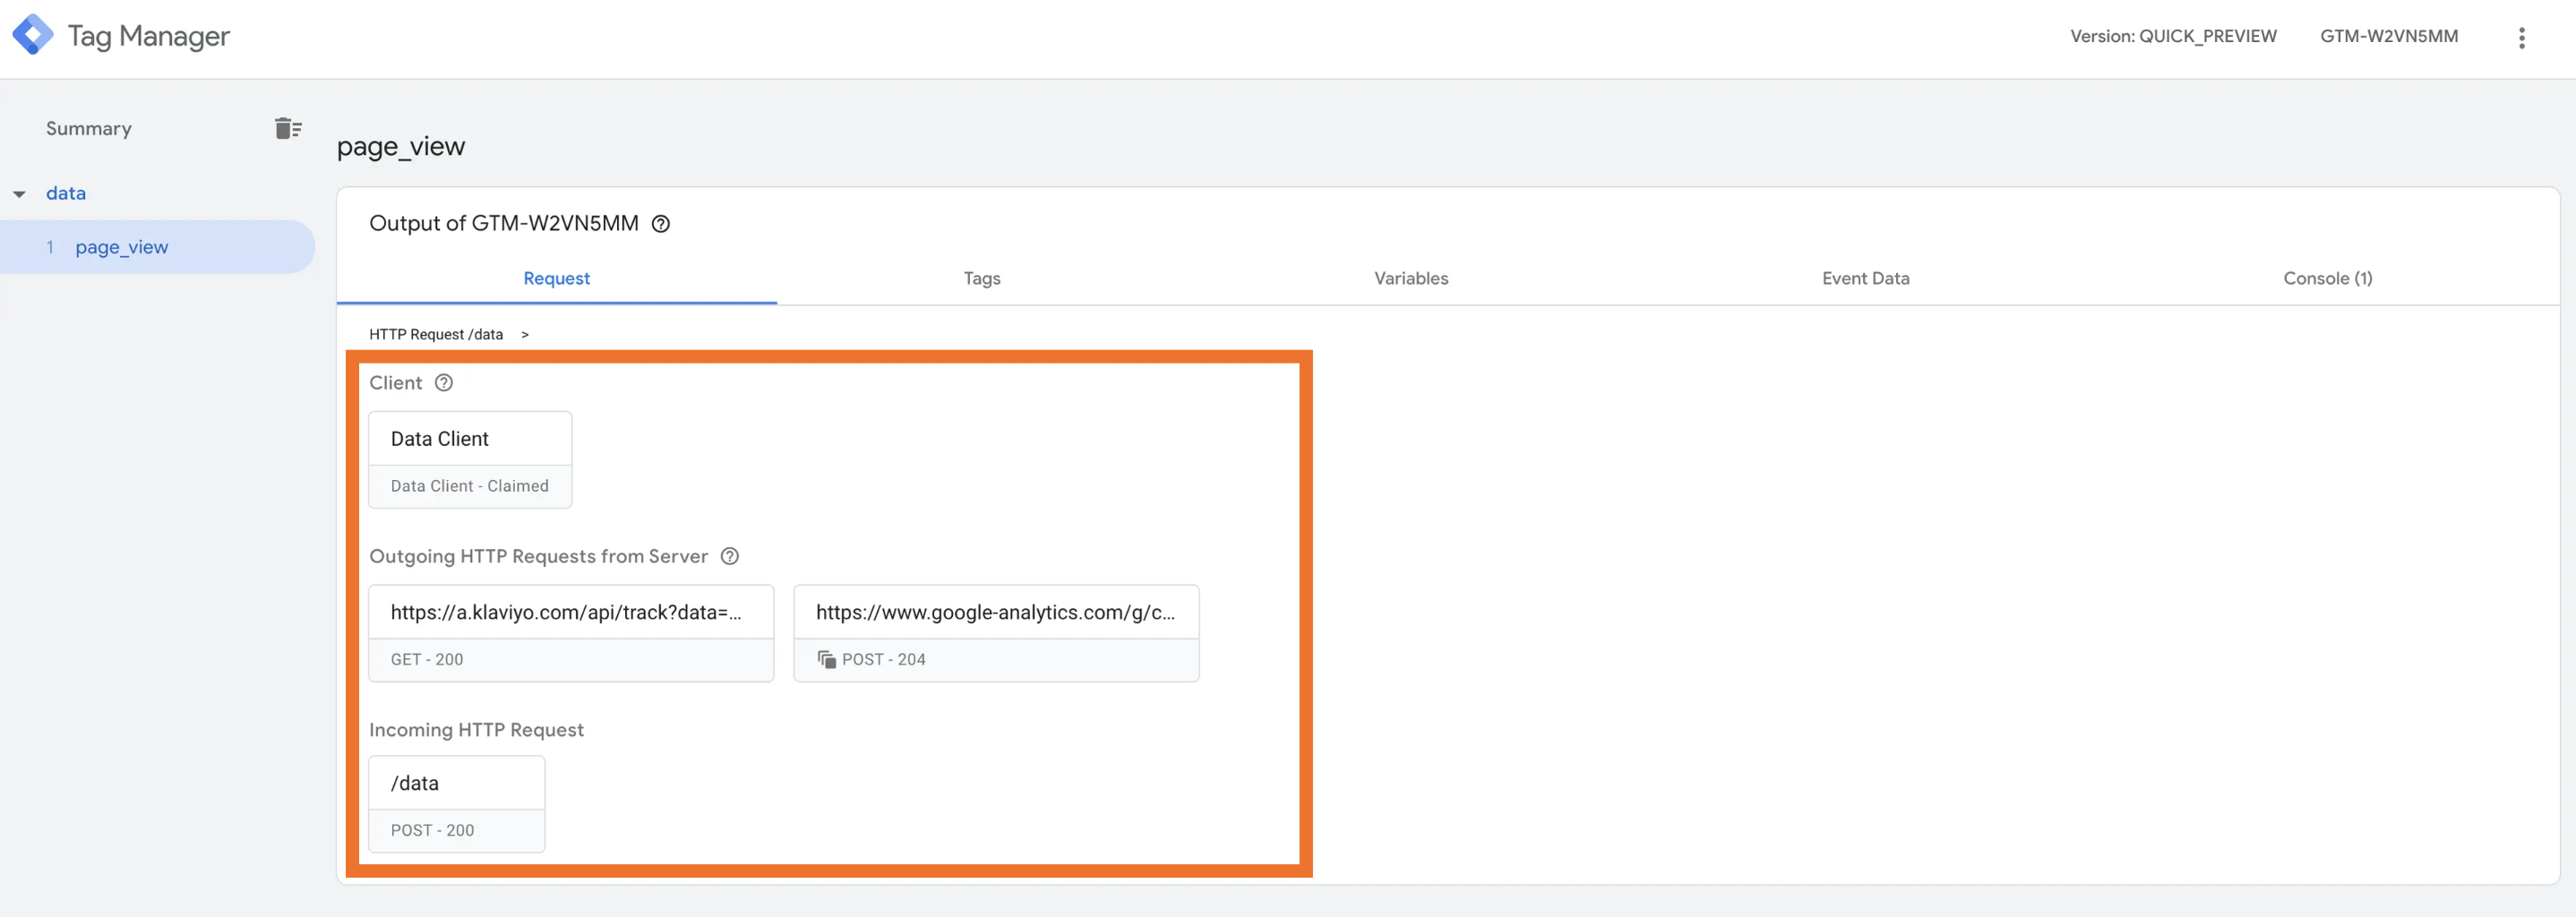Click the Tag Manager logo icon
Image resolution: width=2576 pixels, height=917 pixels.
click(33, 35)
